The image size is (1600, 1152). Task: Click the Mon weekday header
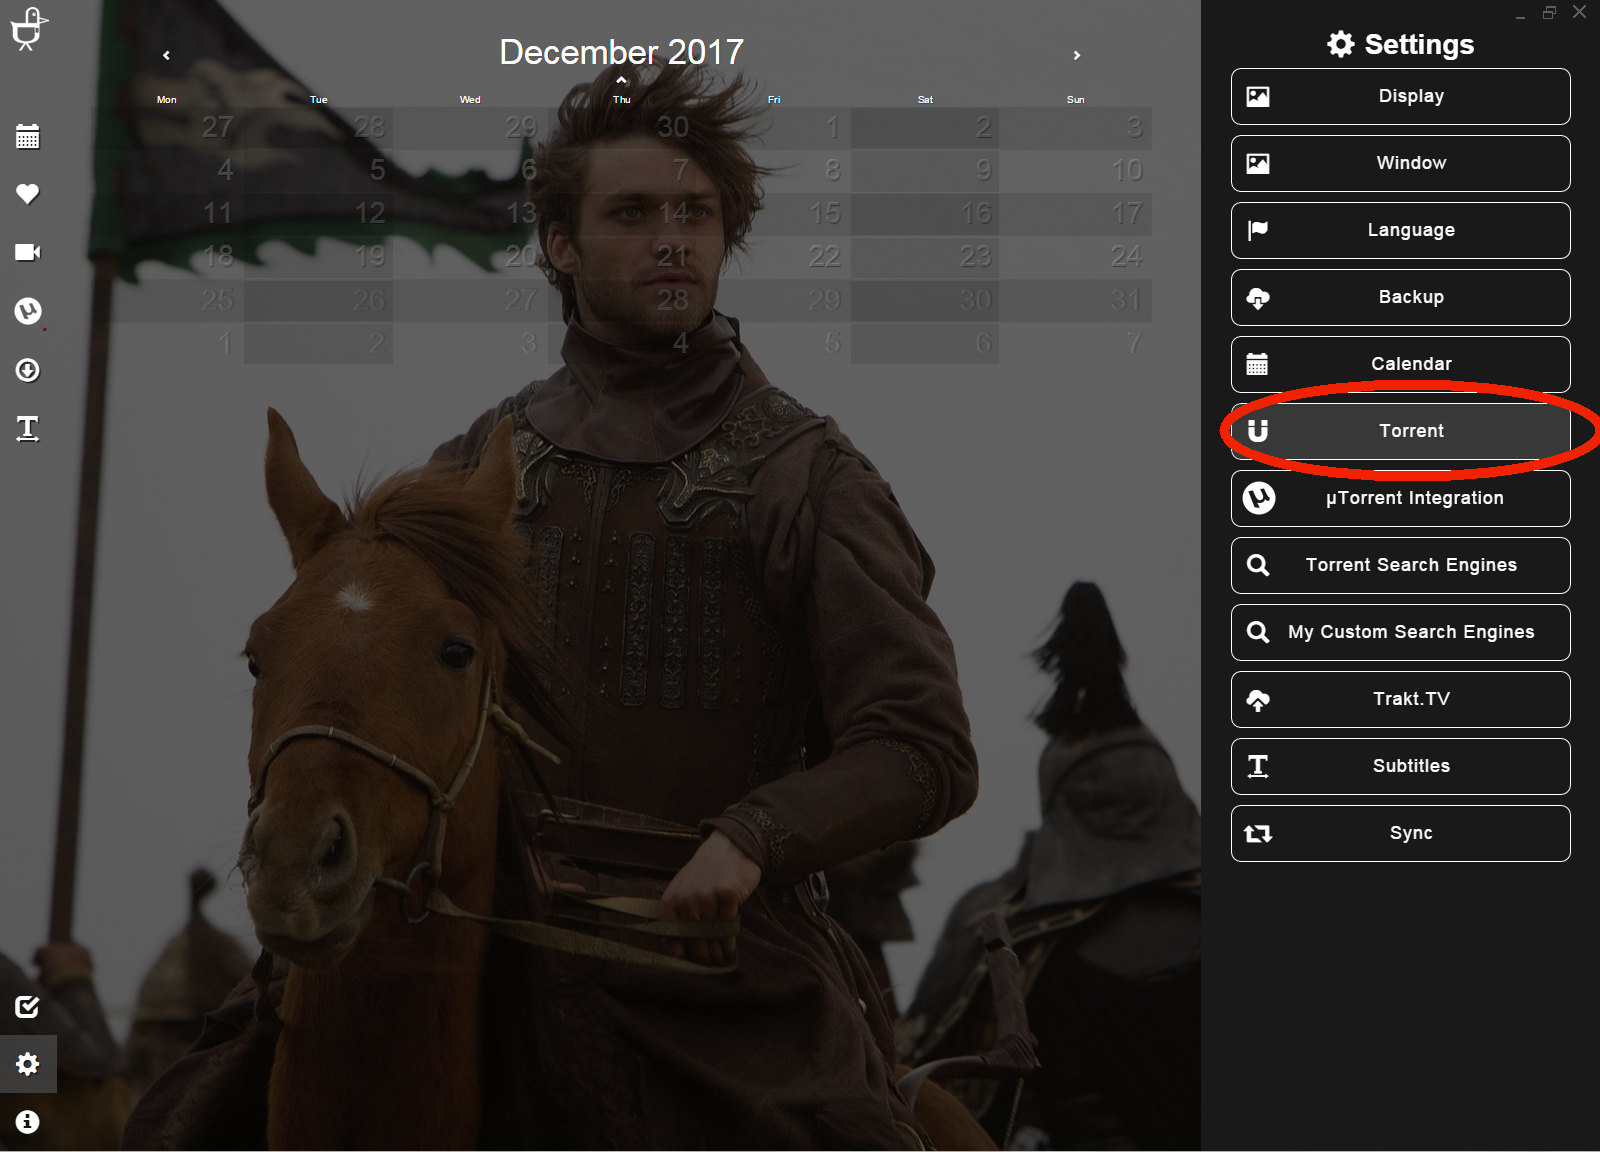point(167,100)
